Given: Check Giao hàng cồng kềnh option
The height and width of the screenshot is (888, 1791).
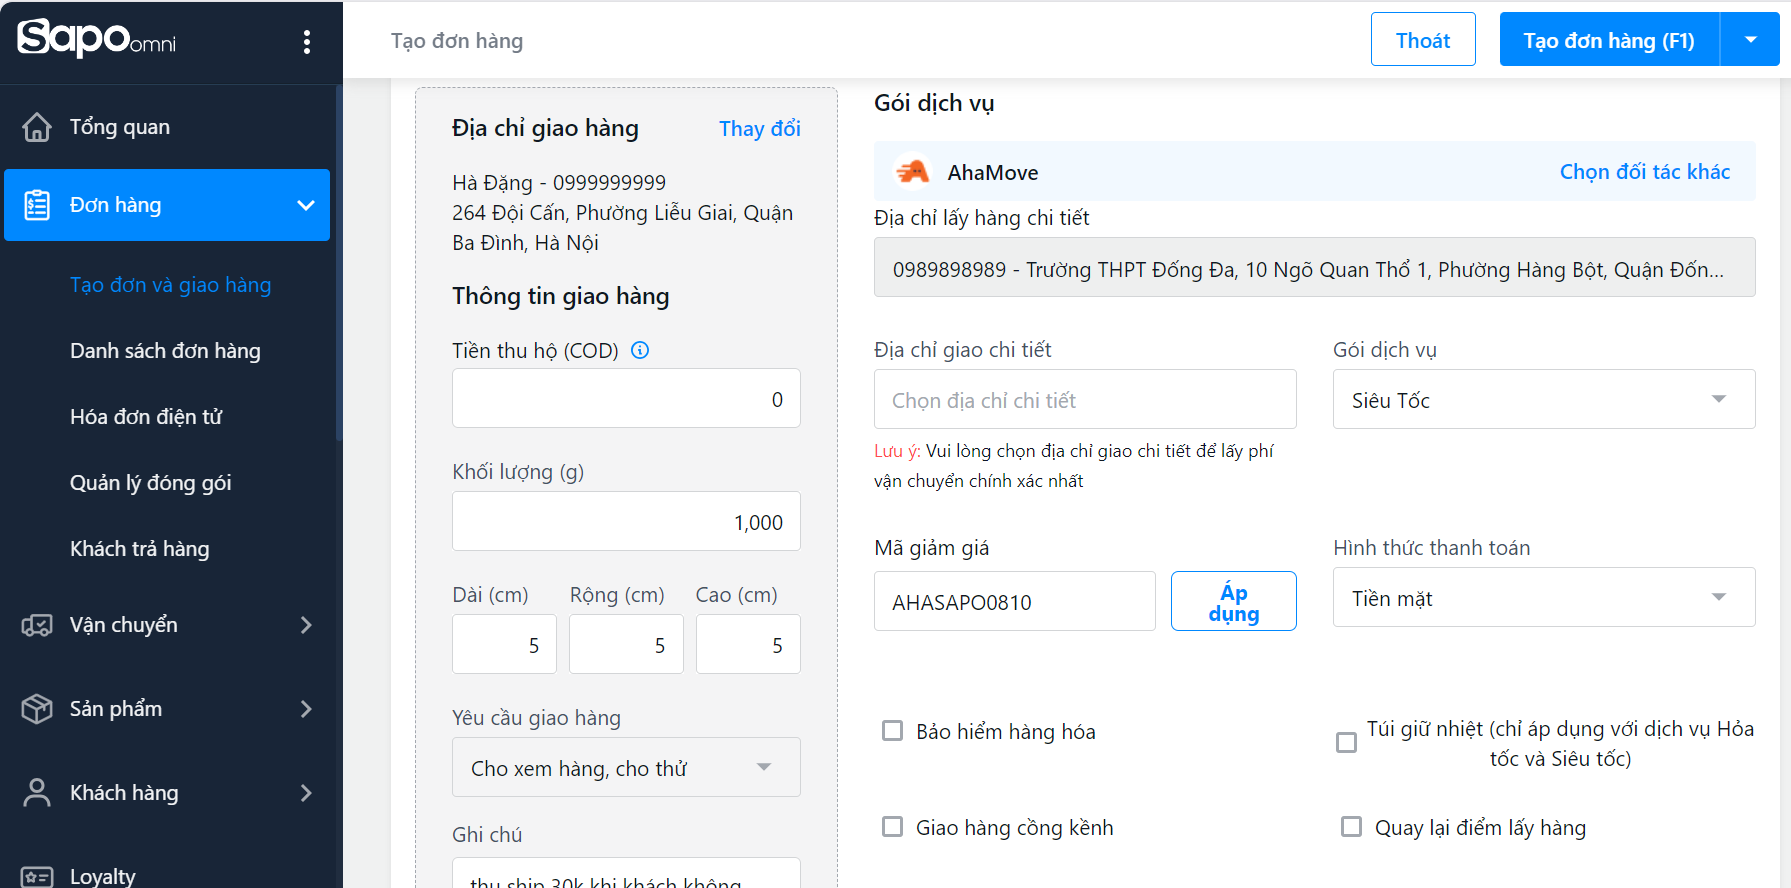Looking at the screenshot, I should pos(892,827).
